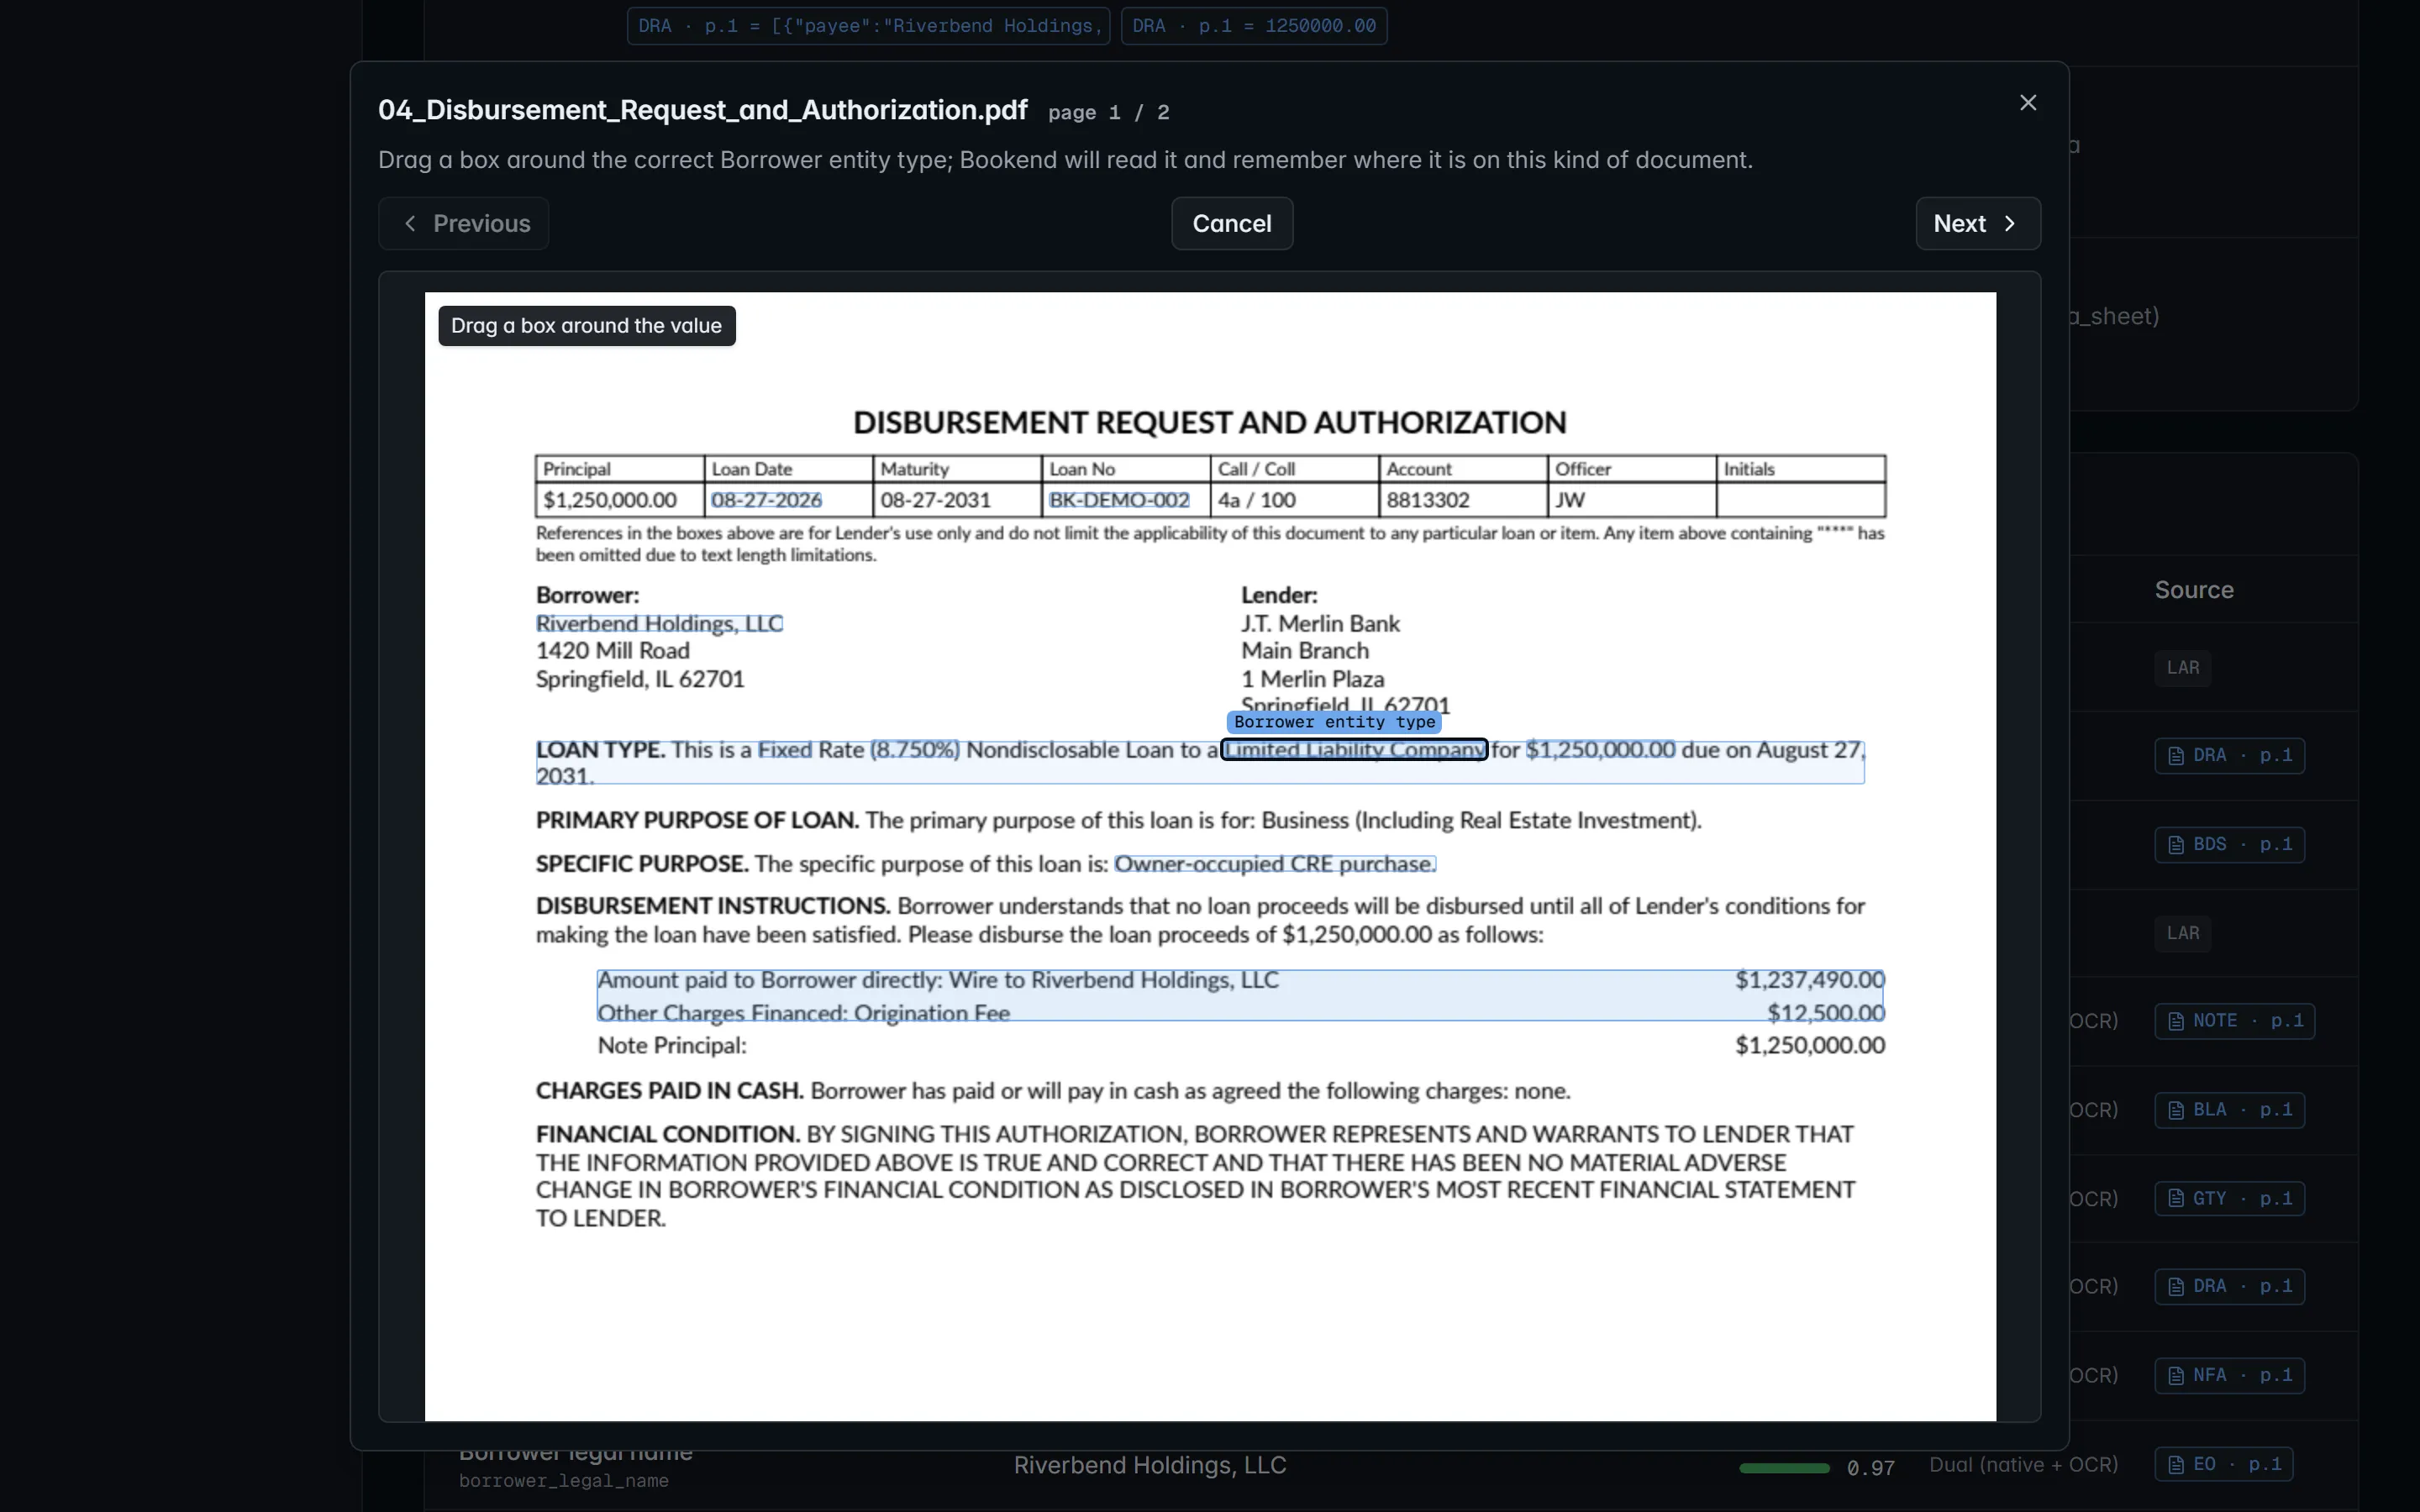Image resolution: width=2420 pixels, height=1512 pixels.
Task: Click the Drag a box around the value tooltip
Action: click(x=586, y=326)
